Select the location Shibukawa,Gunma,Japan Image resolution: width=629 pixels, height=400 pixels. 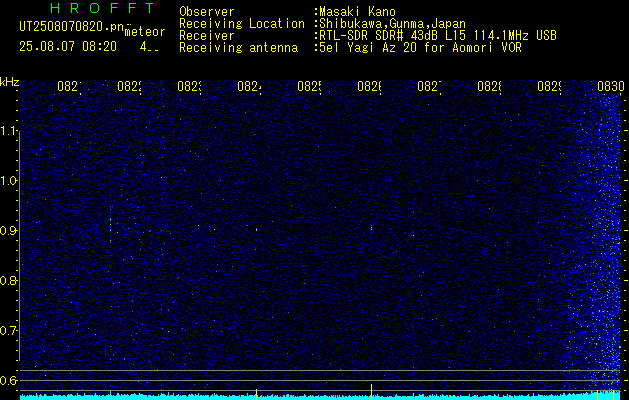click(392, 24)
